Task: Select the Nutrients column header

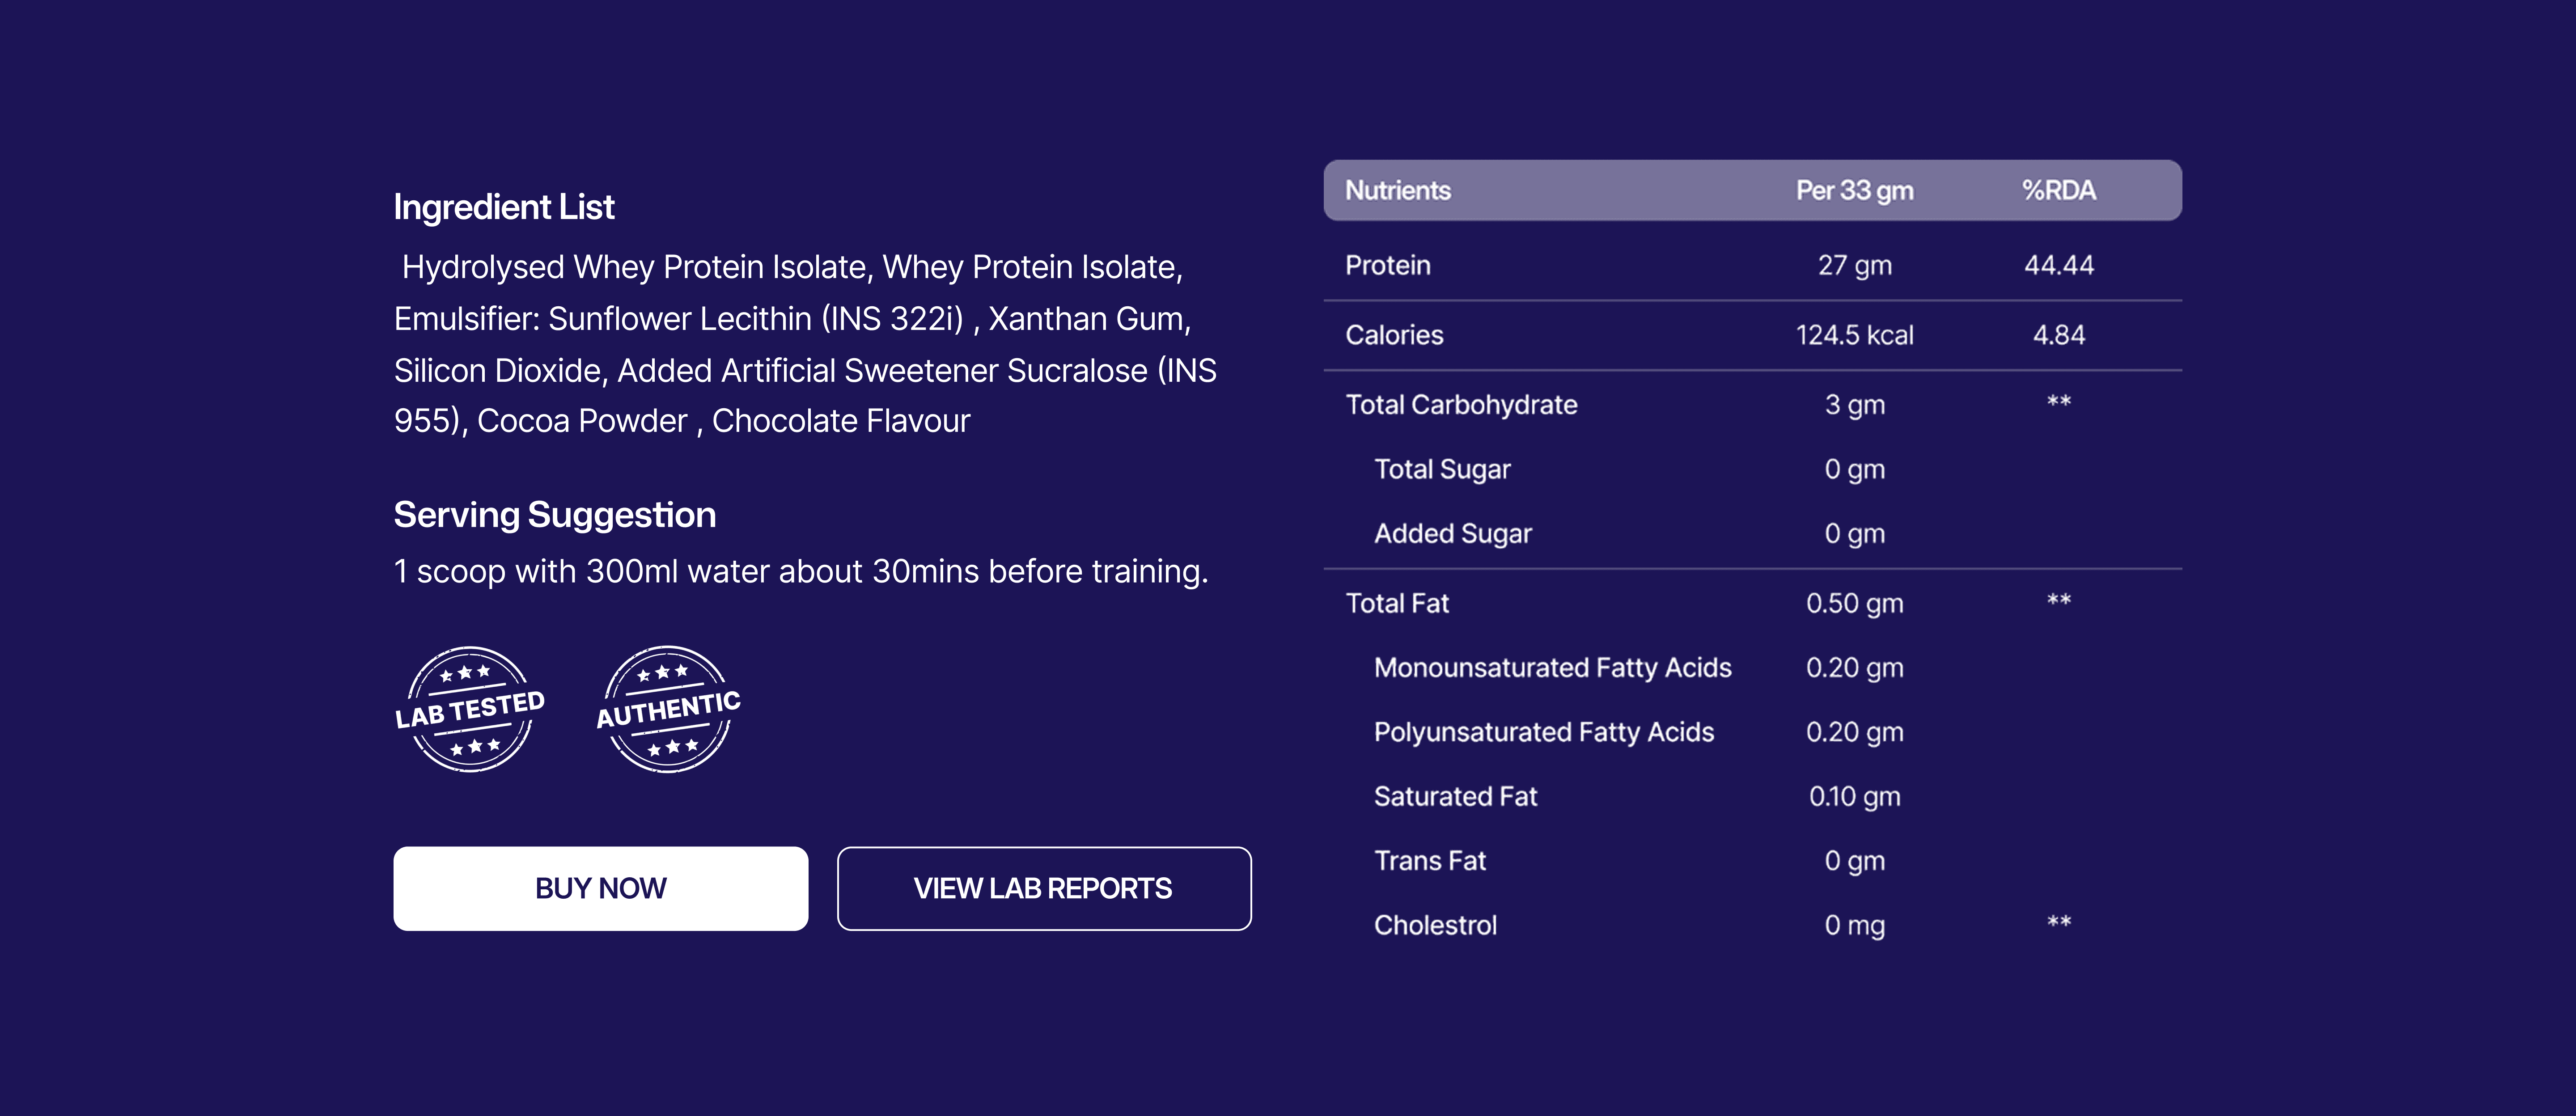Action: point(1397,190)
